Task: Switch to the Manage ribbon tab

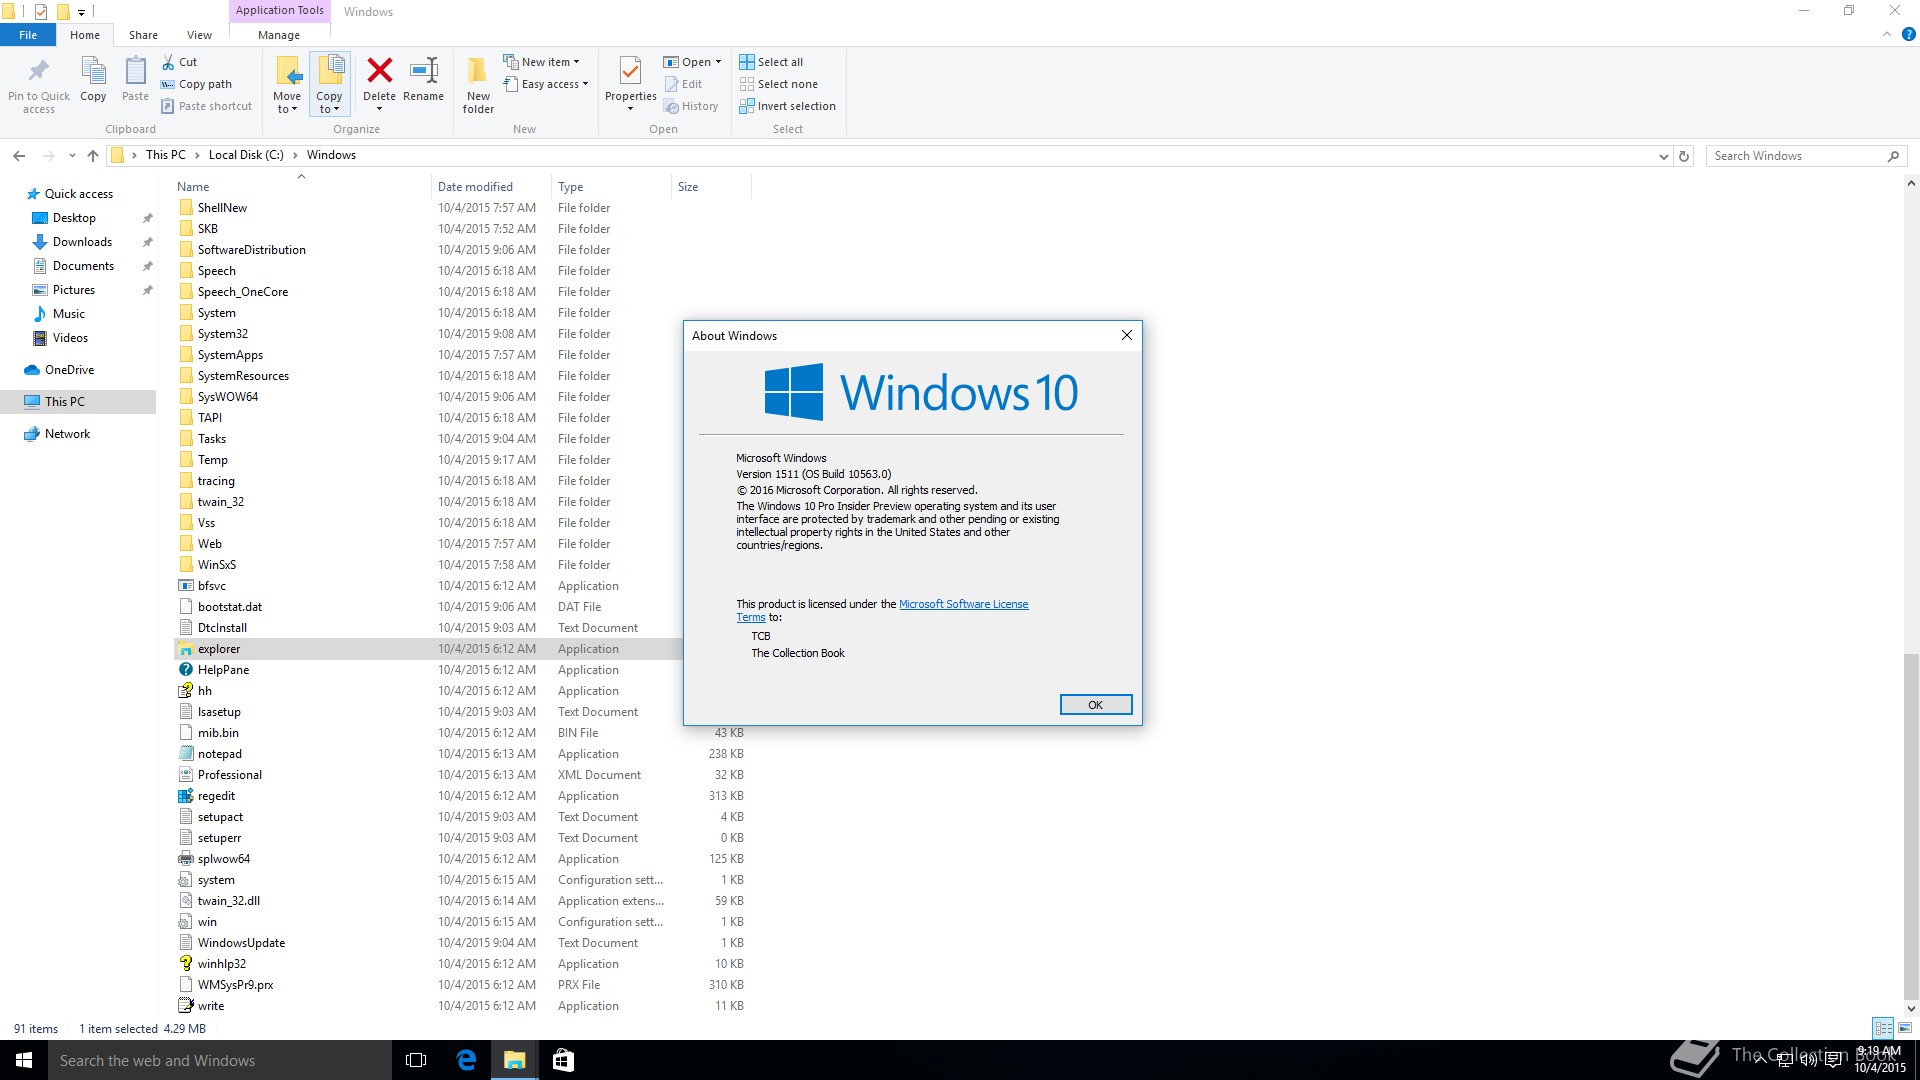Action: tap(279, 35)
